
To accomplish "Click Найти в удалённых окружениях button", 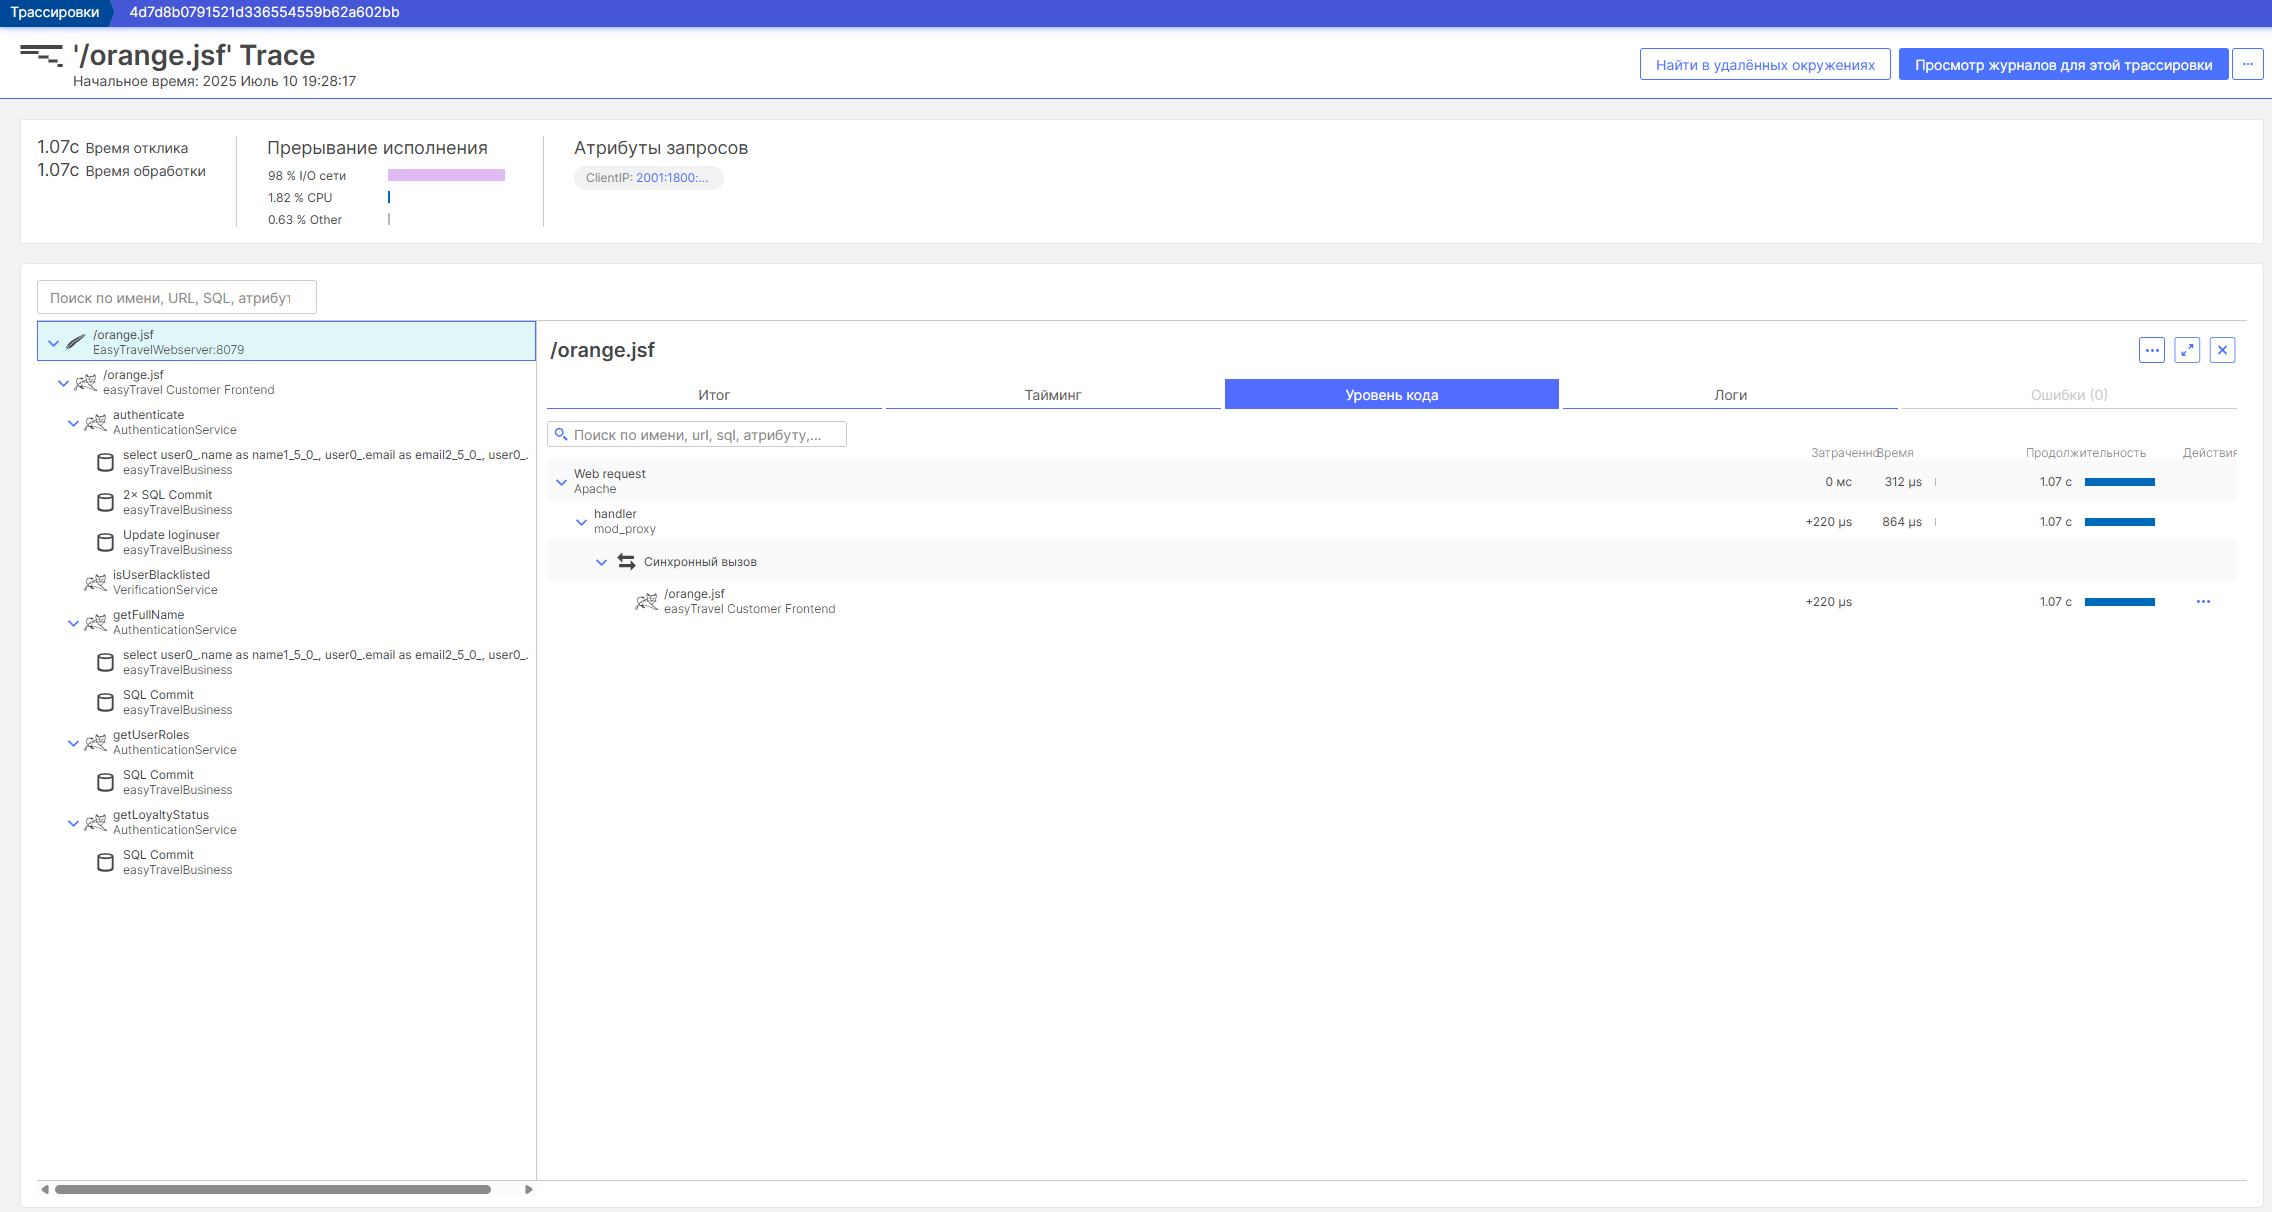I will tap(1765, 65).
